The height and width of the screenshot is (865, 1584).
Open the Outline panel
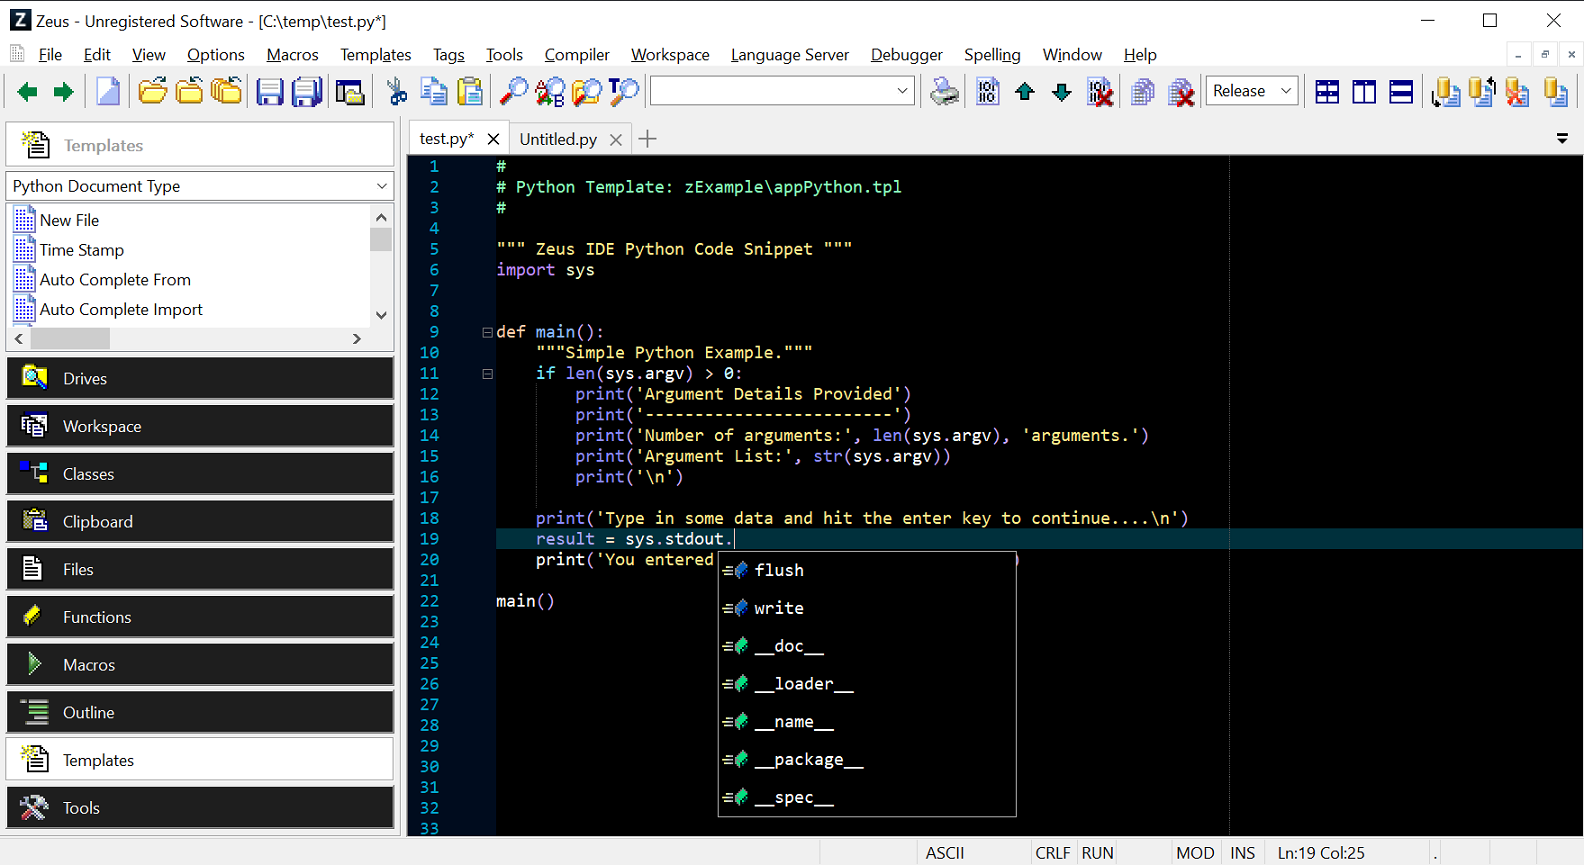pos(200,712)
